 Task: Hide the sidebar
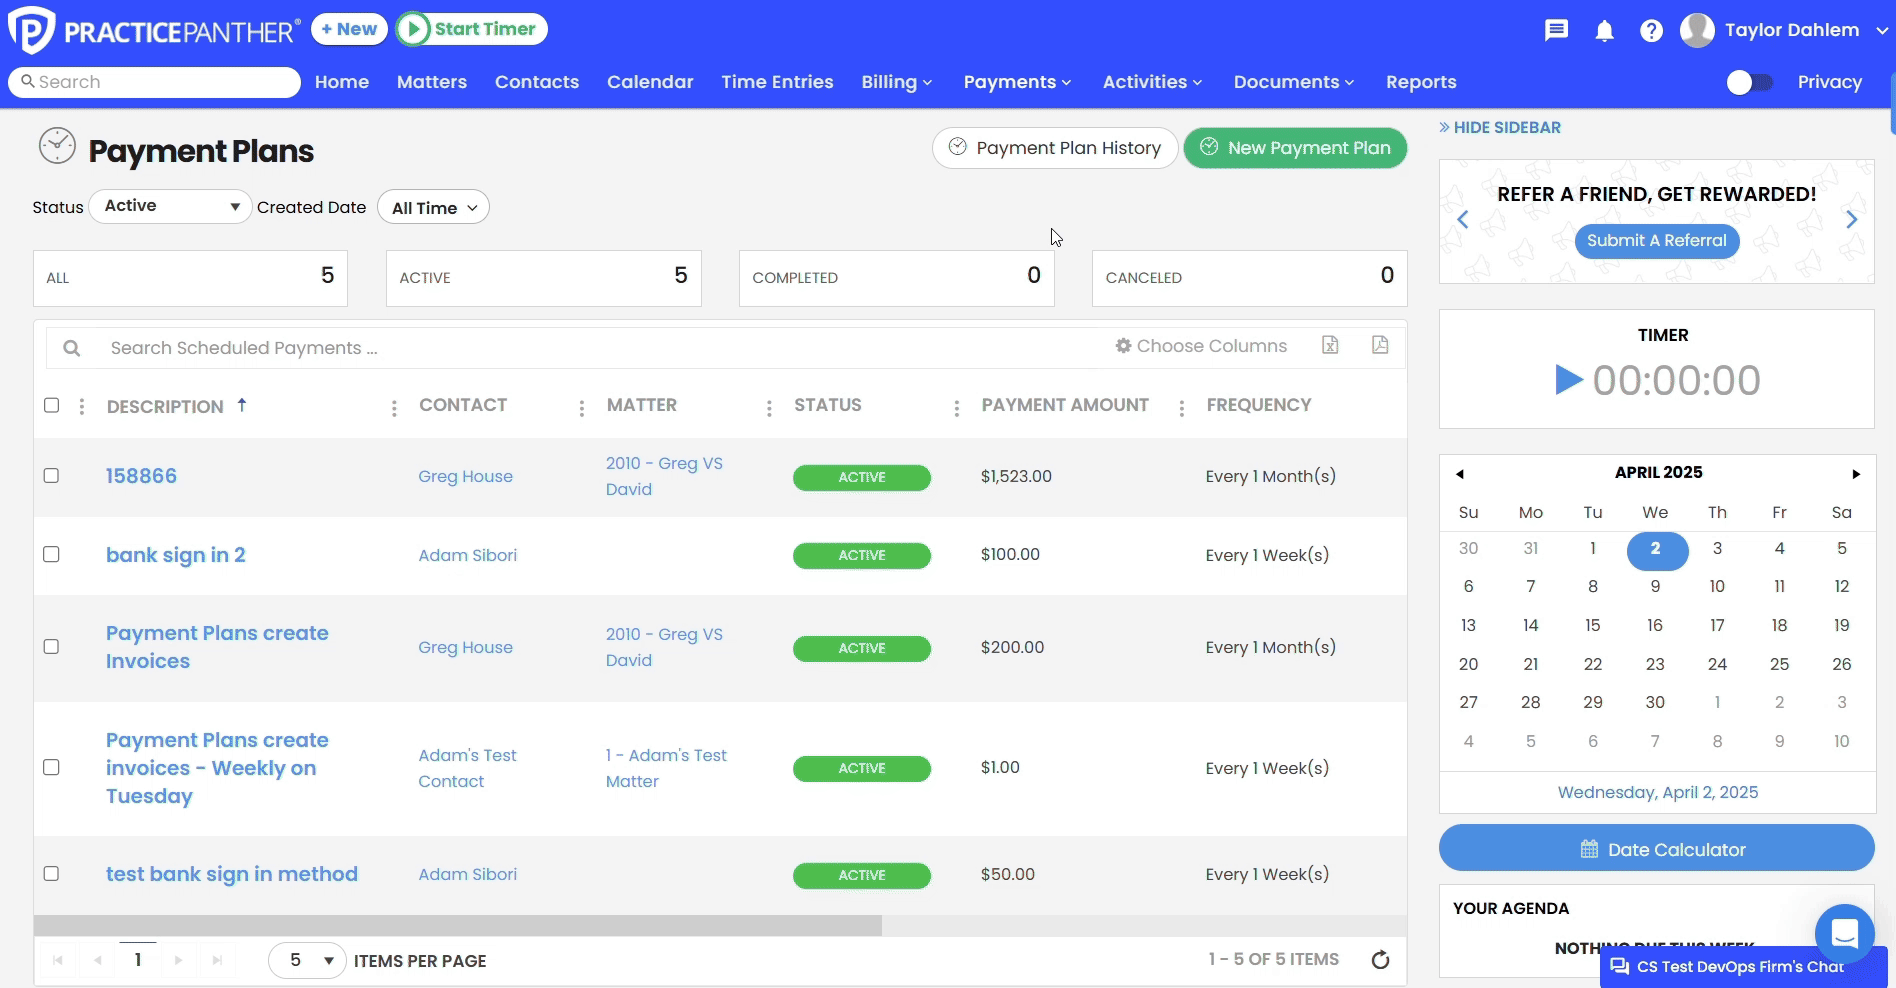[x=1499, y=127]
